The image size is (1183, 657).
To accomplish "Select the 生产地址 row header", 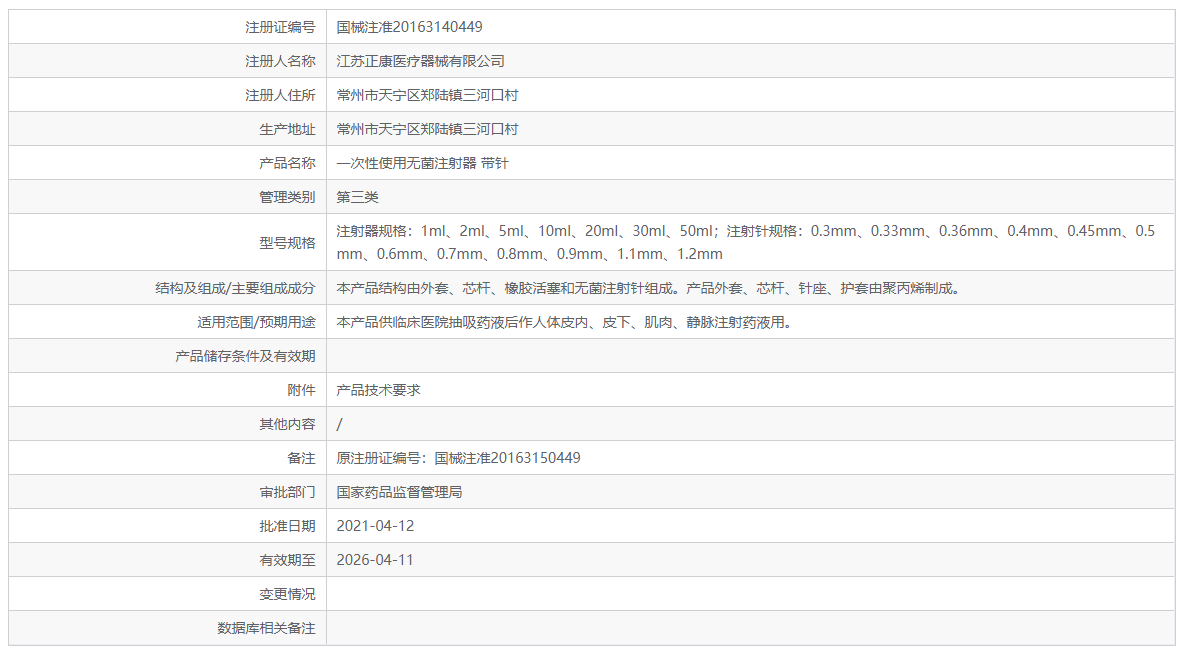I will click(x=290, y=128).
